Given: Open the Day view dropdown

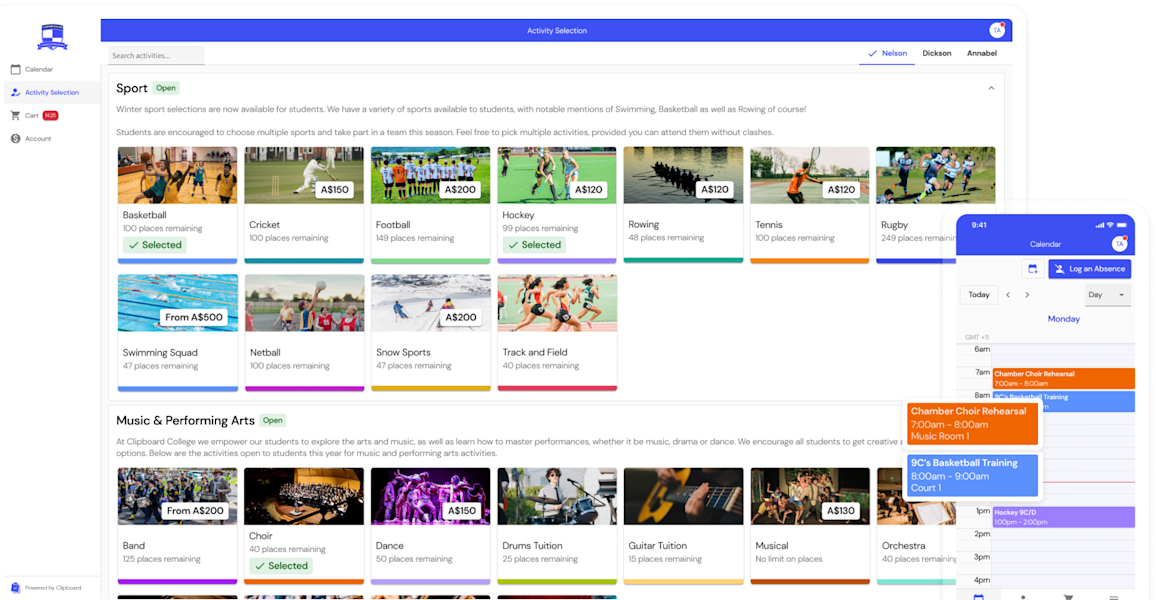Looking at the screenshot, I should (1107, 295).
